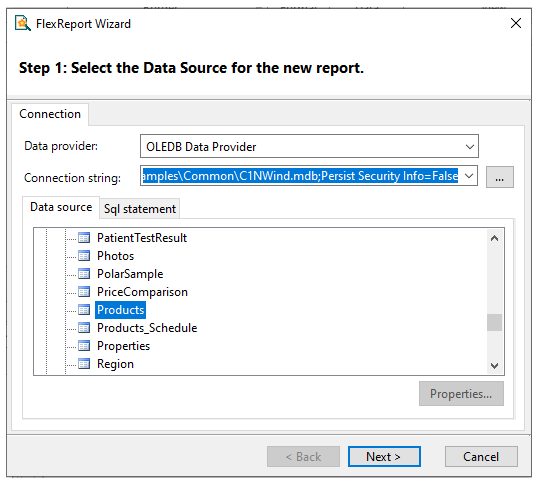
Task: Select the PriceComparison table
Action: click(x=142, y=292)
